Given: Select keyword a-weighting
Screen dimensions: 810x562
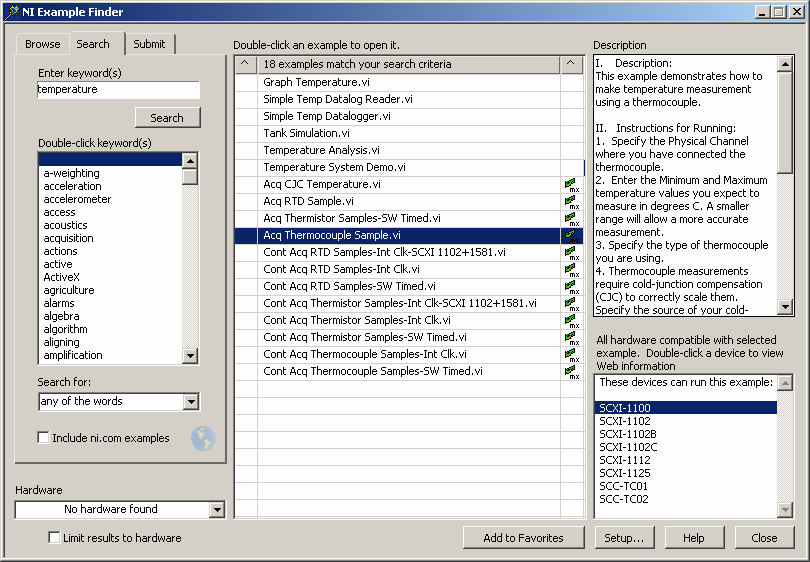Looking at the screenshot, I should (71, 173).
